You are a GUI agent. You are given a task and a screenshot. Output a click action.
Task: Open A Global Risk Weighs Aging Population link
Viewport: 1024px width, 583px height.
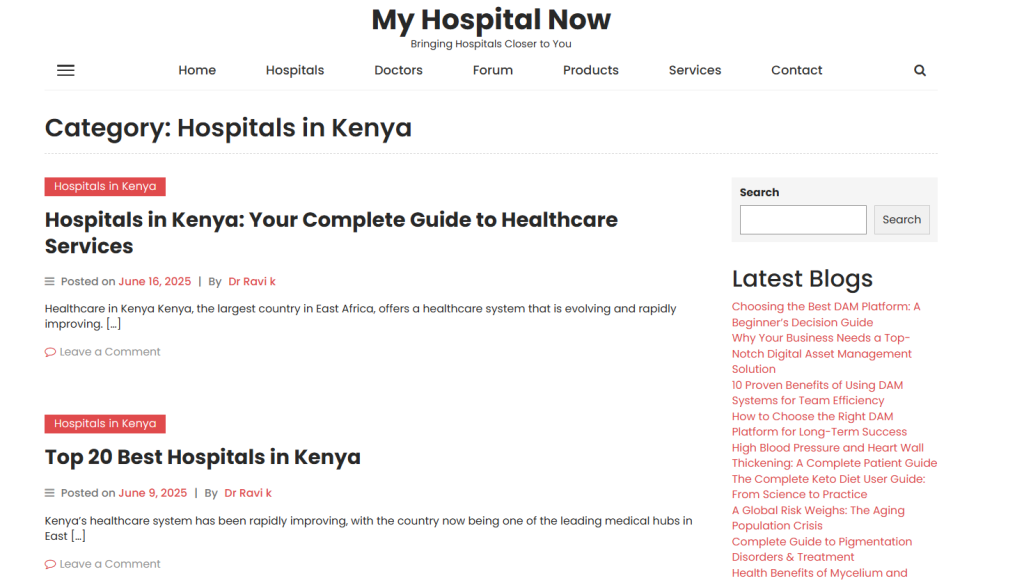pos(818,518)
